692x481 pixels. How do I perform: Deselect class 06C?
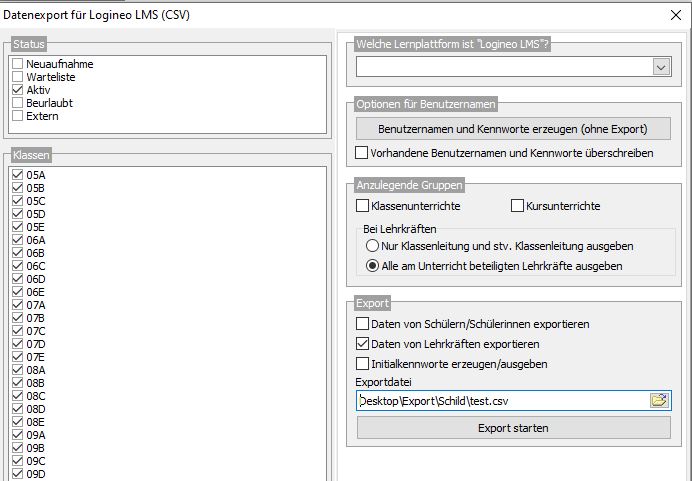pos(17,266)
